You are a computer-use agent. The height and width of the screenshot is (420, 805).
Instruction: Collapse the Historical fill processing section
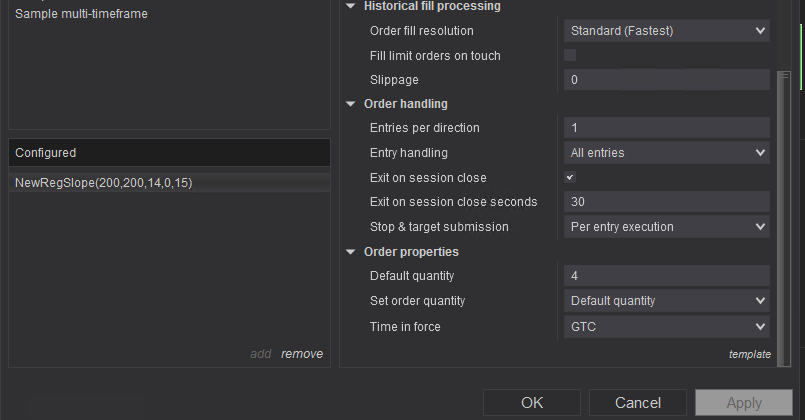pyautogui.click(x=351, y=6)
